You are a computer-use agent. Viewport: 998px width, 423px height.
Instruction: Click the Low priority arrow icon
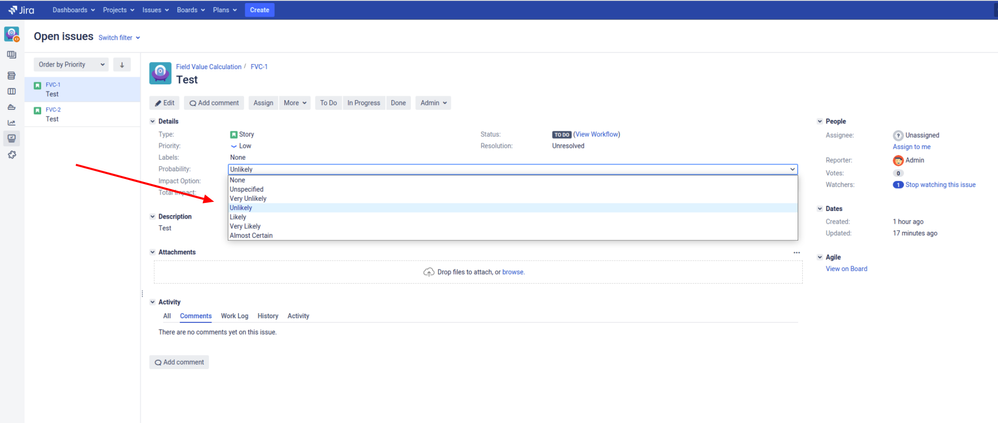[234, 146]
